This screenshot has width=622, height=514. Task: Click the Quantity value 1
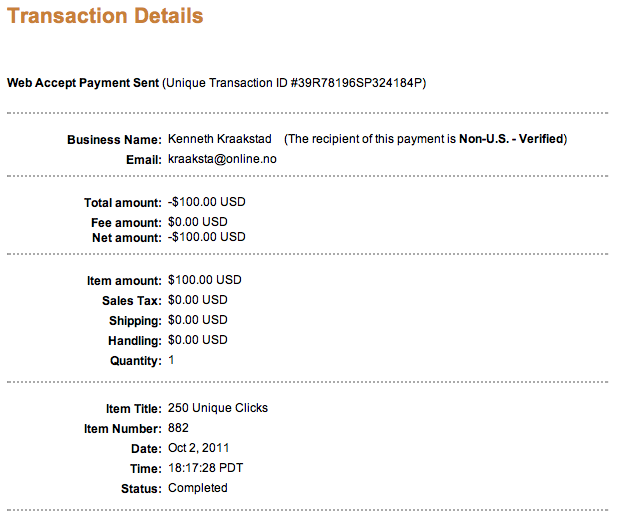click(x=172, y=360)
